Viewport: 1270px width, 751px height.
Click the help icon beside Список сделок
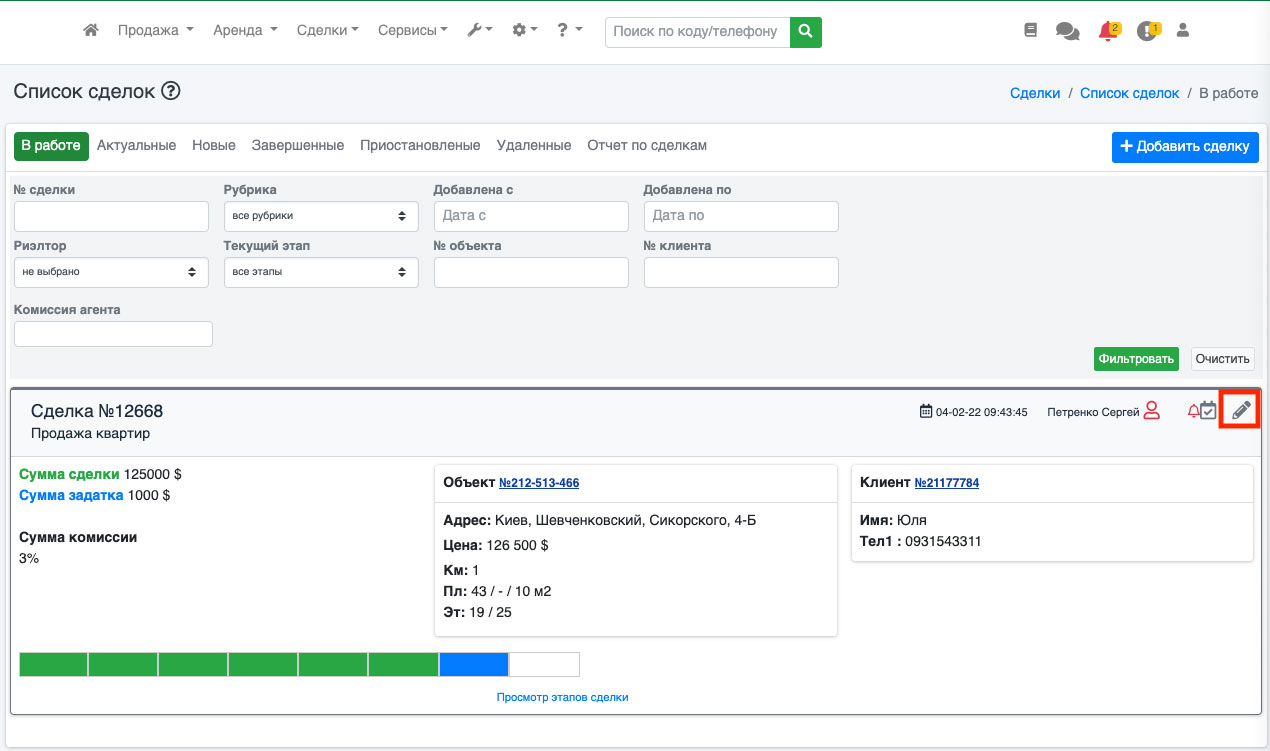[x=171, y=92]
